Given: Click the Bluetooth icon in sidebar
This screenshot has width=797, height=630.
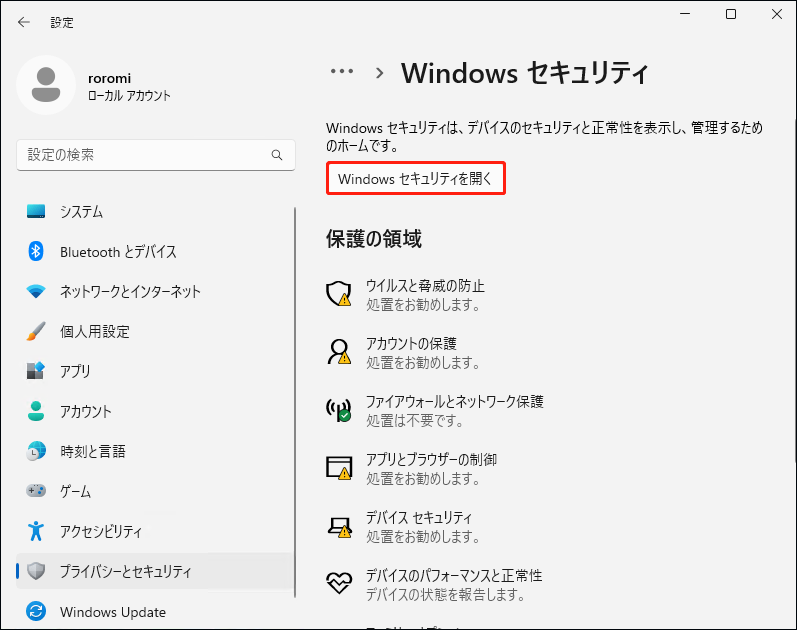Looking at the screenshot, I should tap(36, 251).
